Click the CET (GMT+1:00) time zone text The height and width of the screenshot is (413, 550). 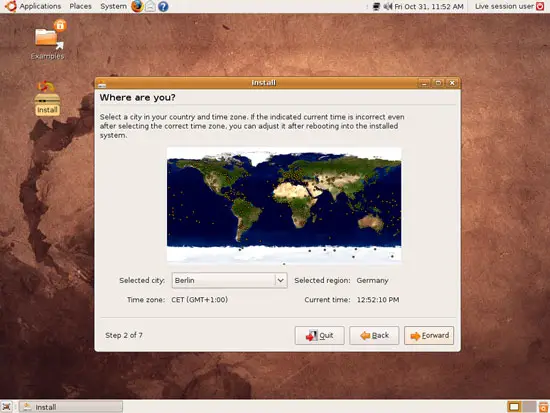coord(200,300)
